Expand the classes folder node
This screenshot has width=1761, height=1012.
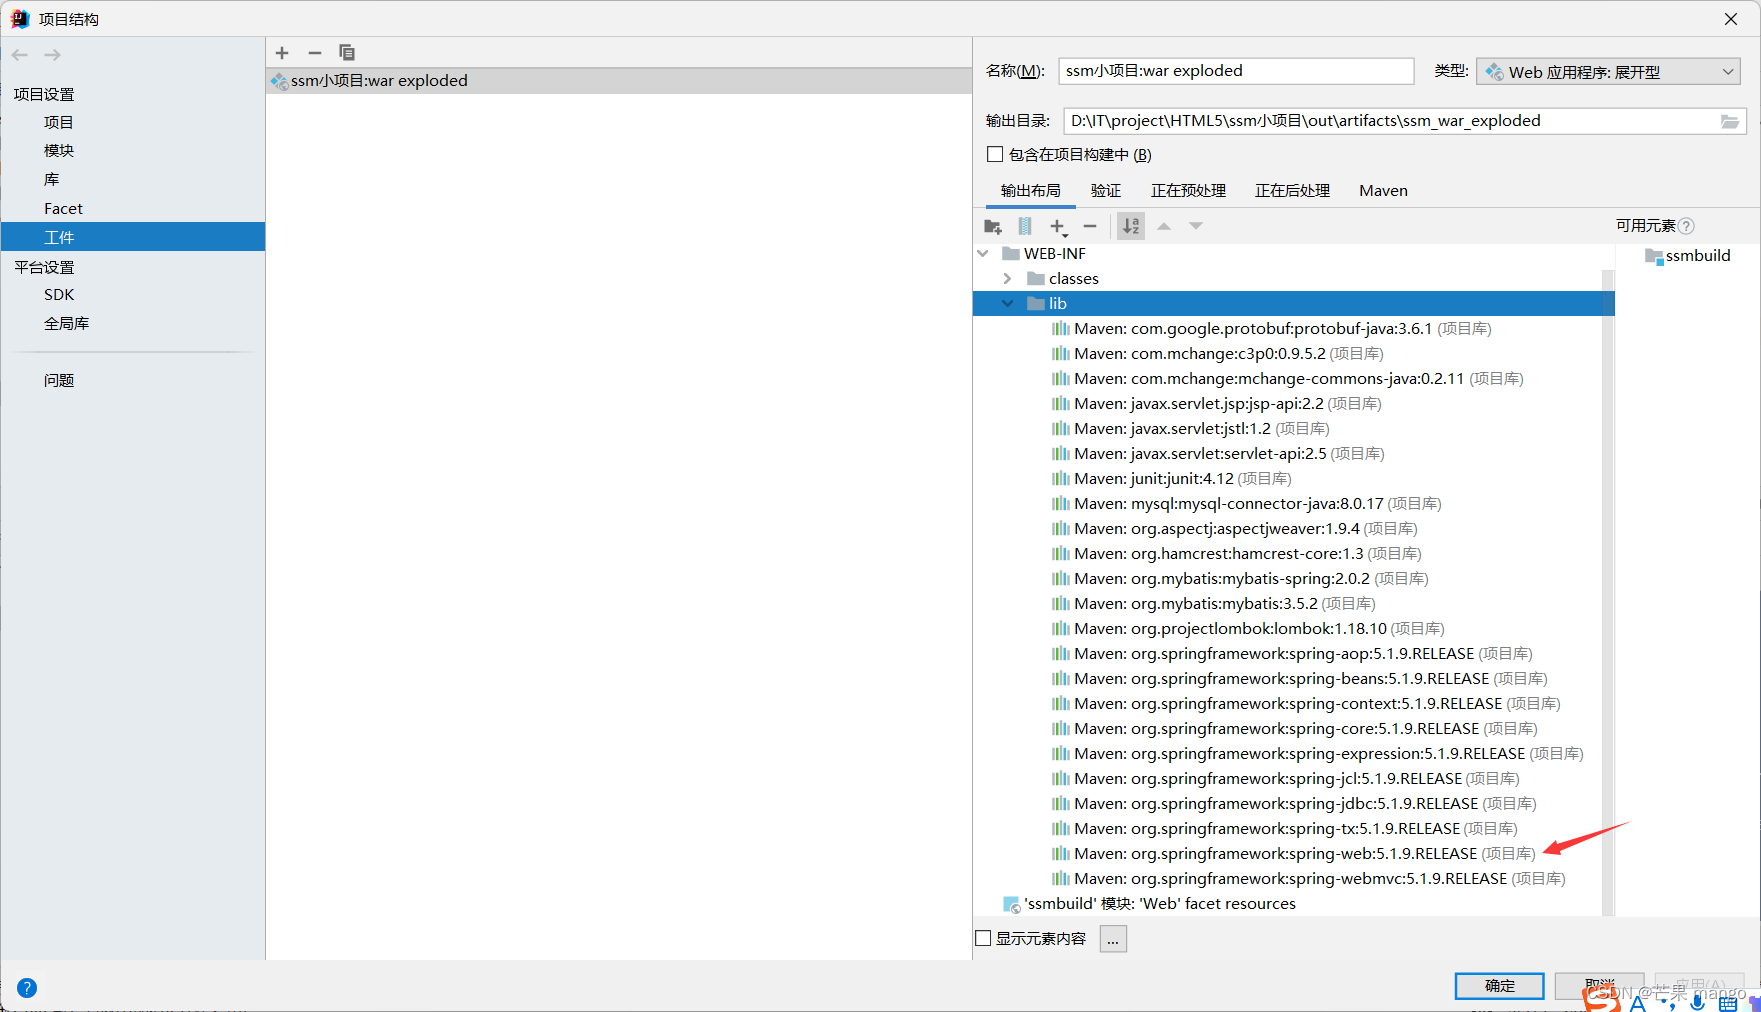(x=1008, y=279)
